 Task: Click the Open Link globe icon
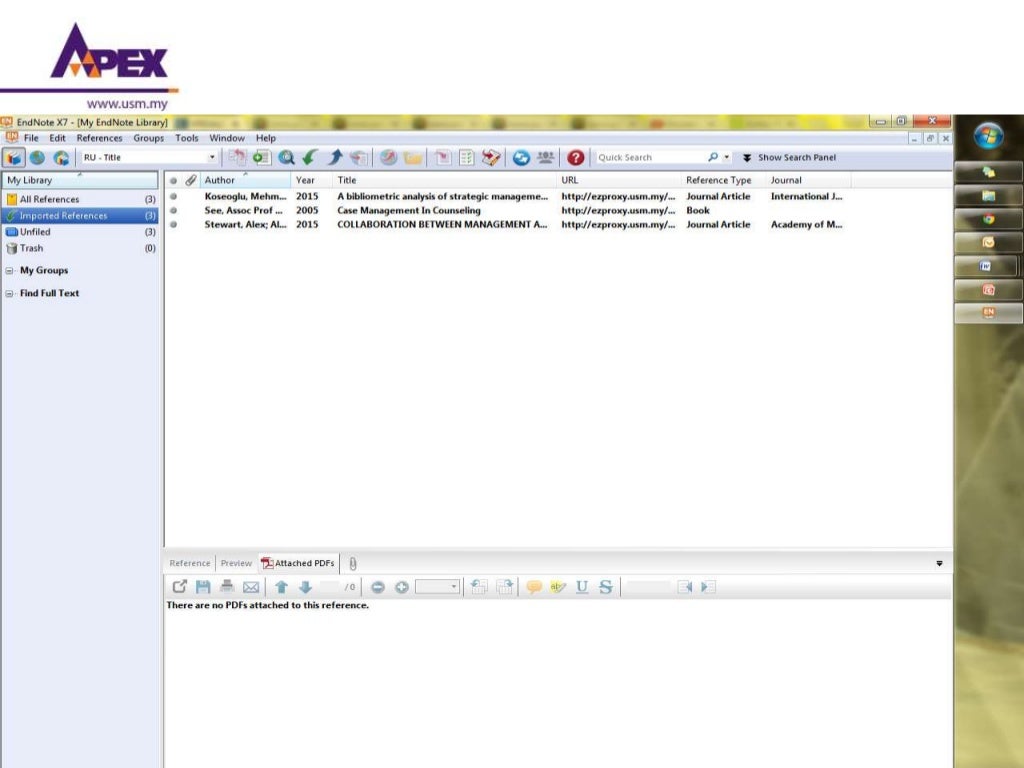(389, 157)
